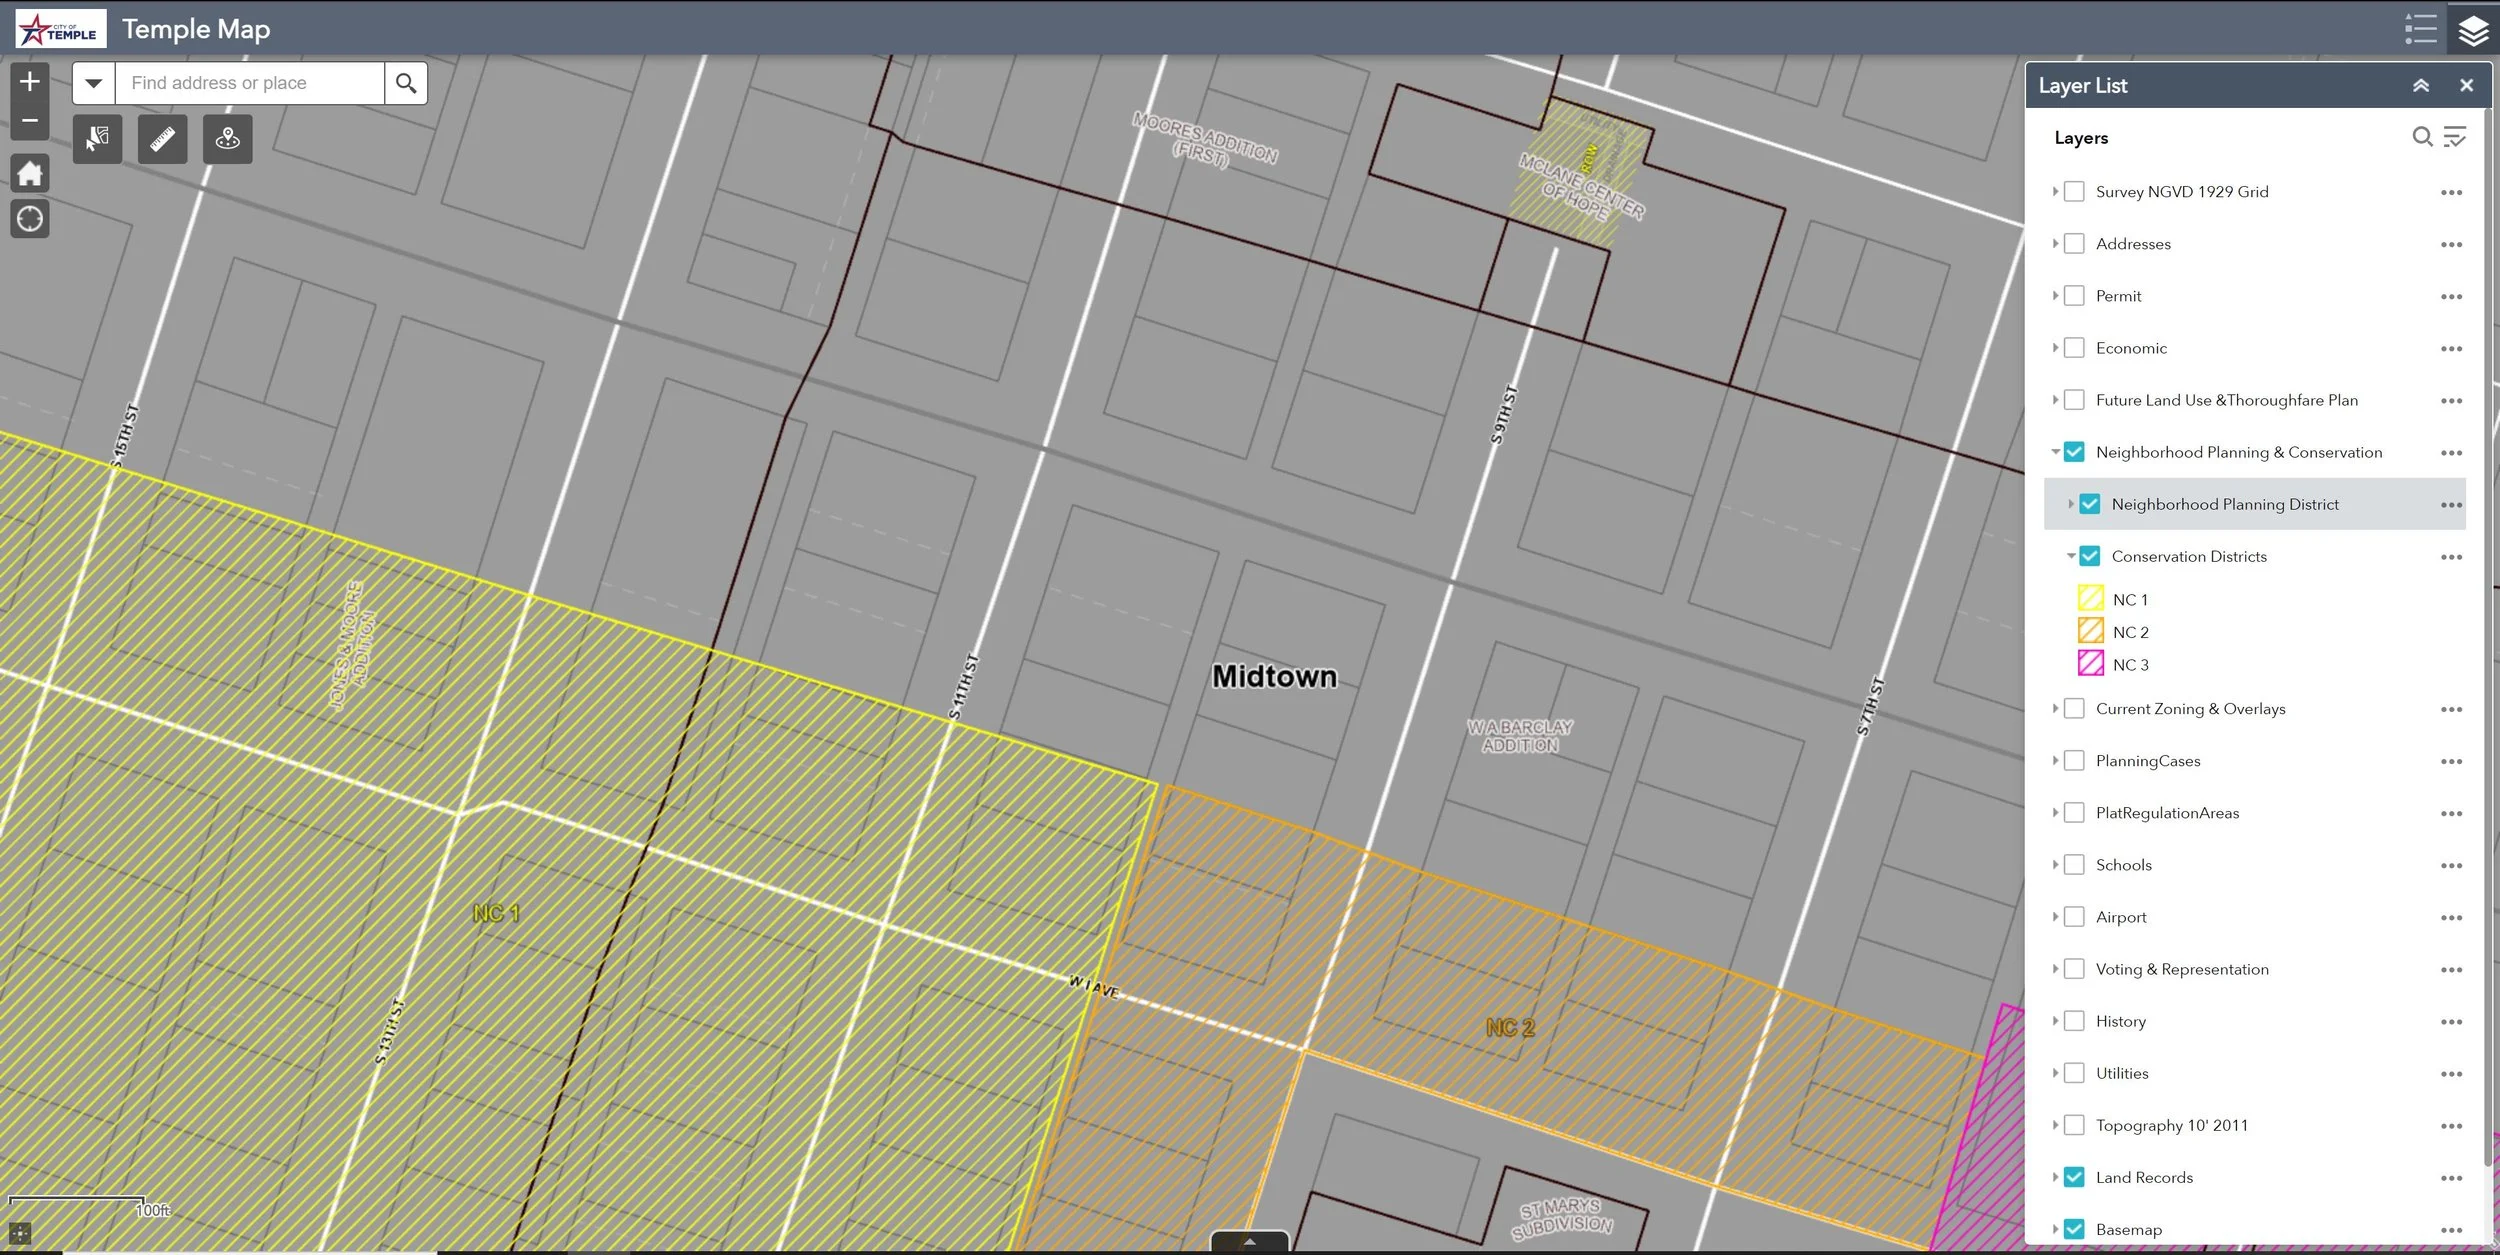
Task: Enable the Current Zoning & Overlays layer
Action: tap(2075, 708)
